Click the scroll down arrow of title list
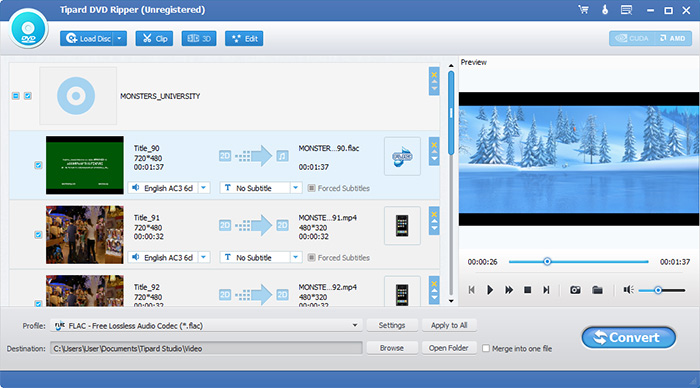This screenshot has height=388, width=700. (451, 301)
